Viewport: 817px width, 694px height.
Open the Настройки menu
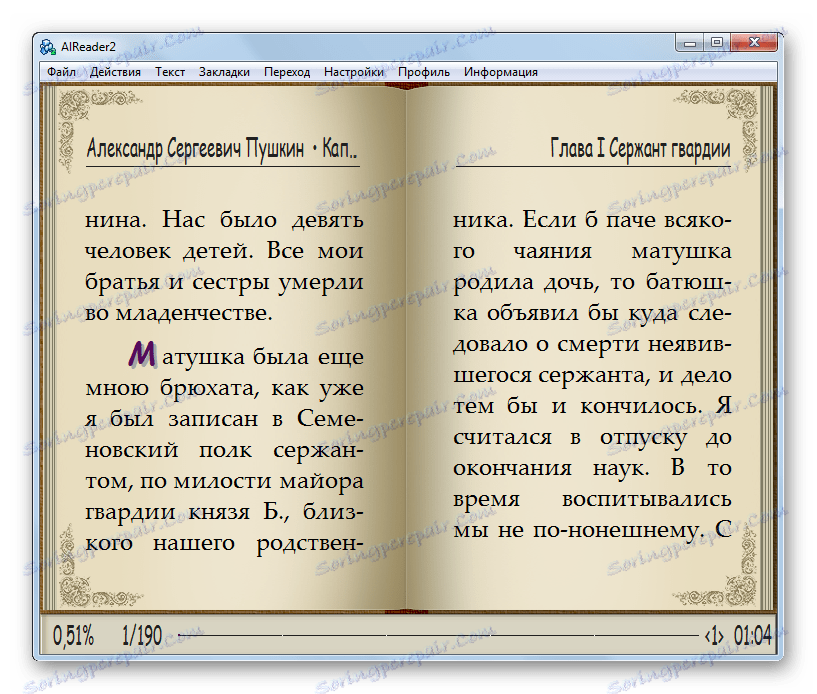354,72
